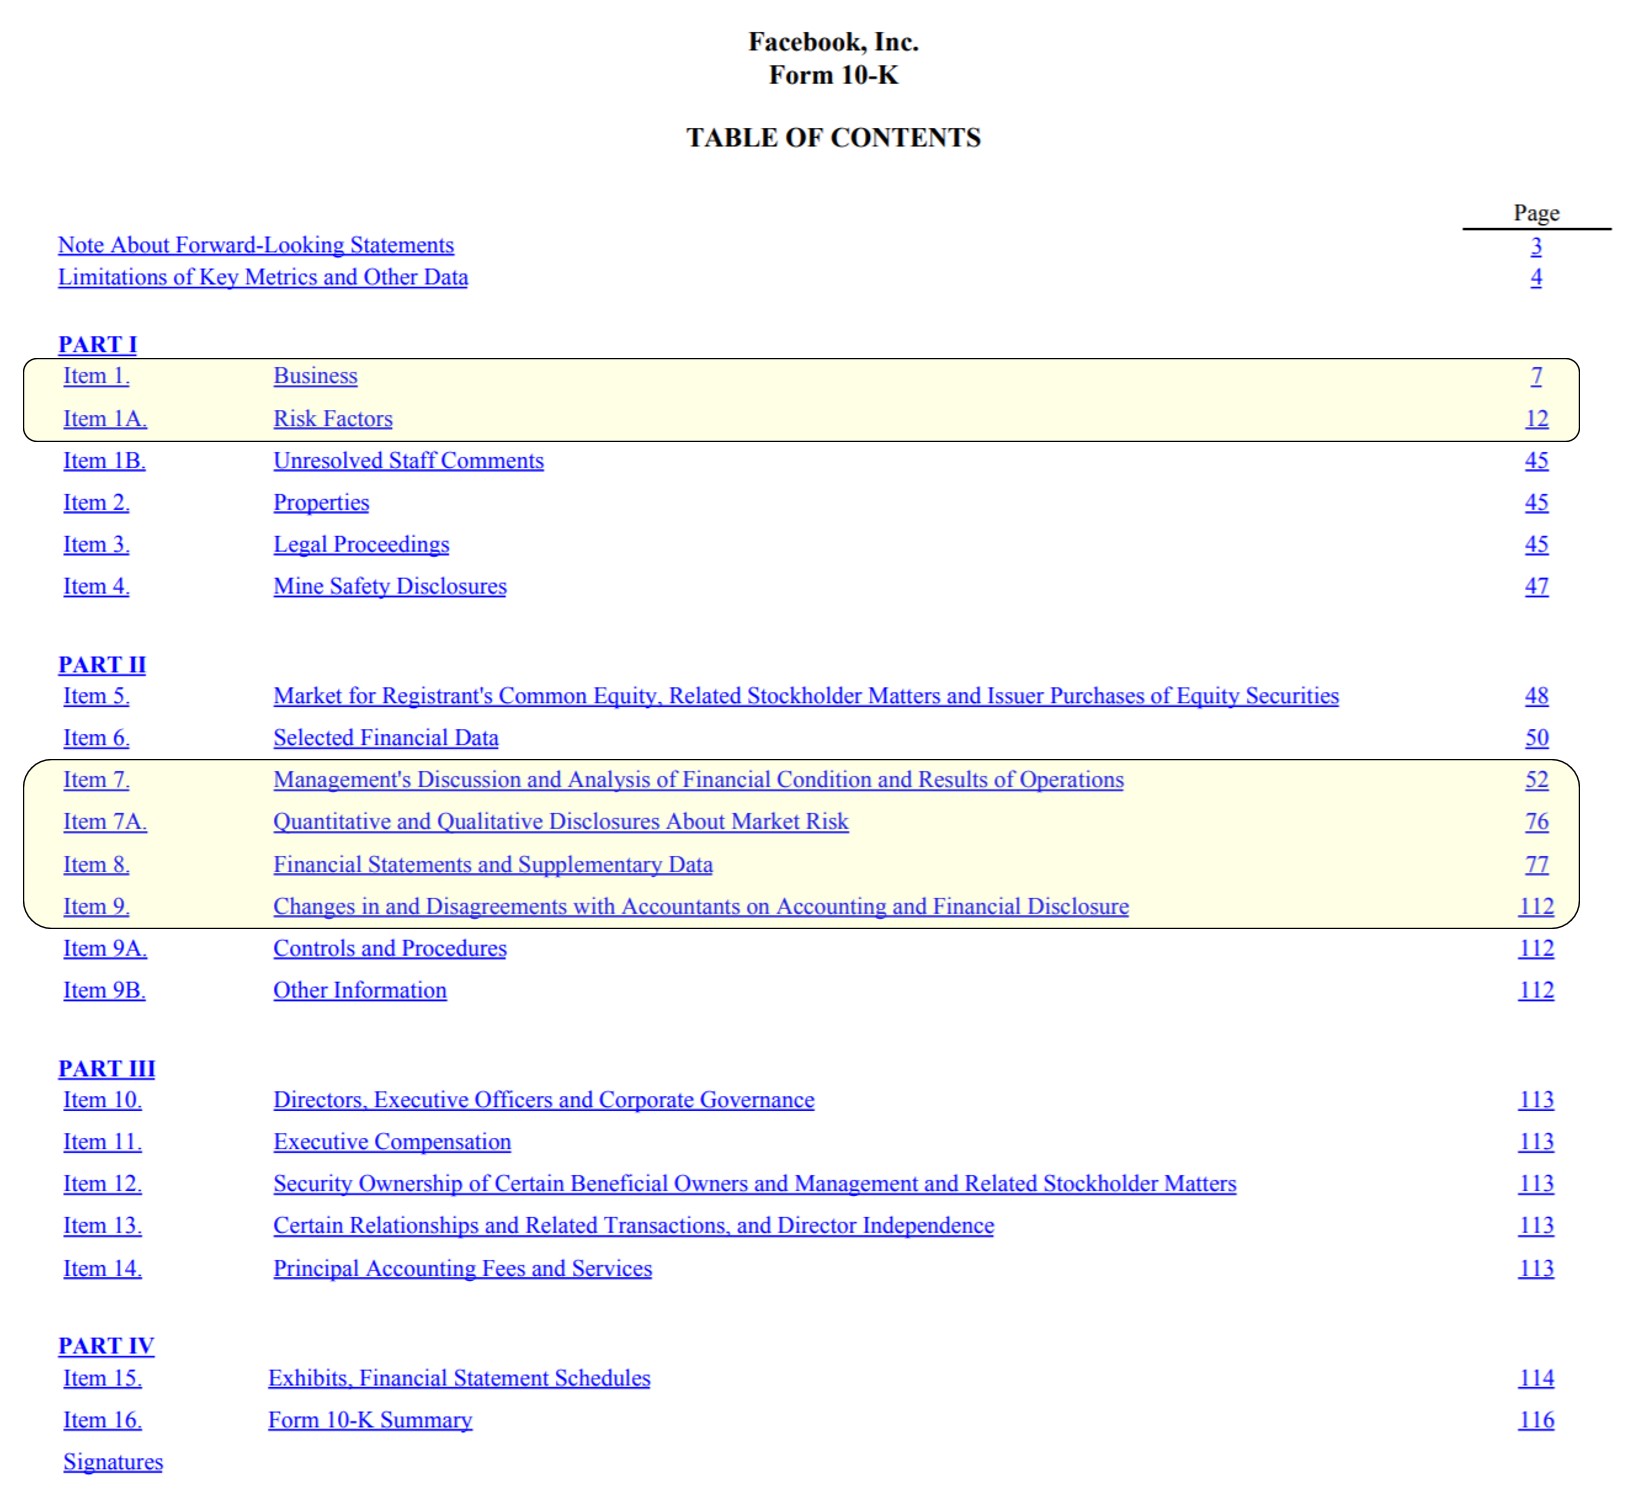Open Changes in and Disagreements with Accountants link
Screen dimensions: 1644x1506
pos(701,907)
